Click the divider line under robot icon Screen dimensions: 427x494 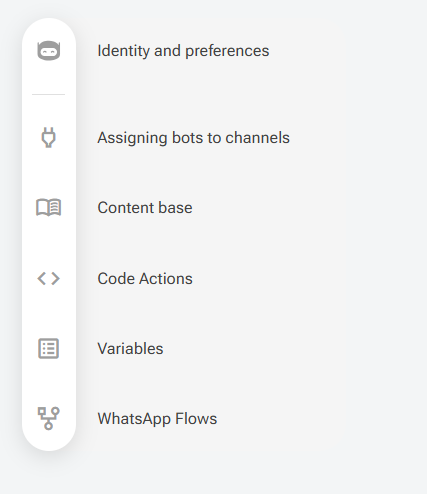[x=49, y=94]
